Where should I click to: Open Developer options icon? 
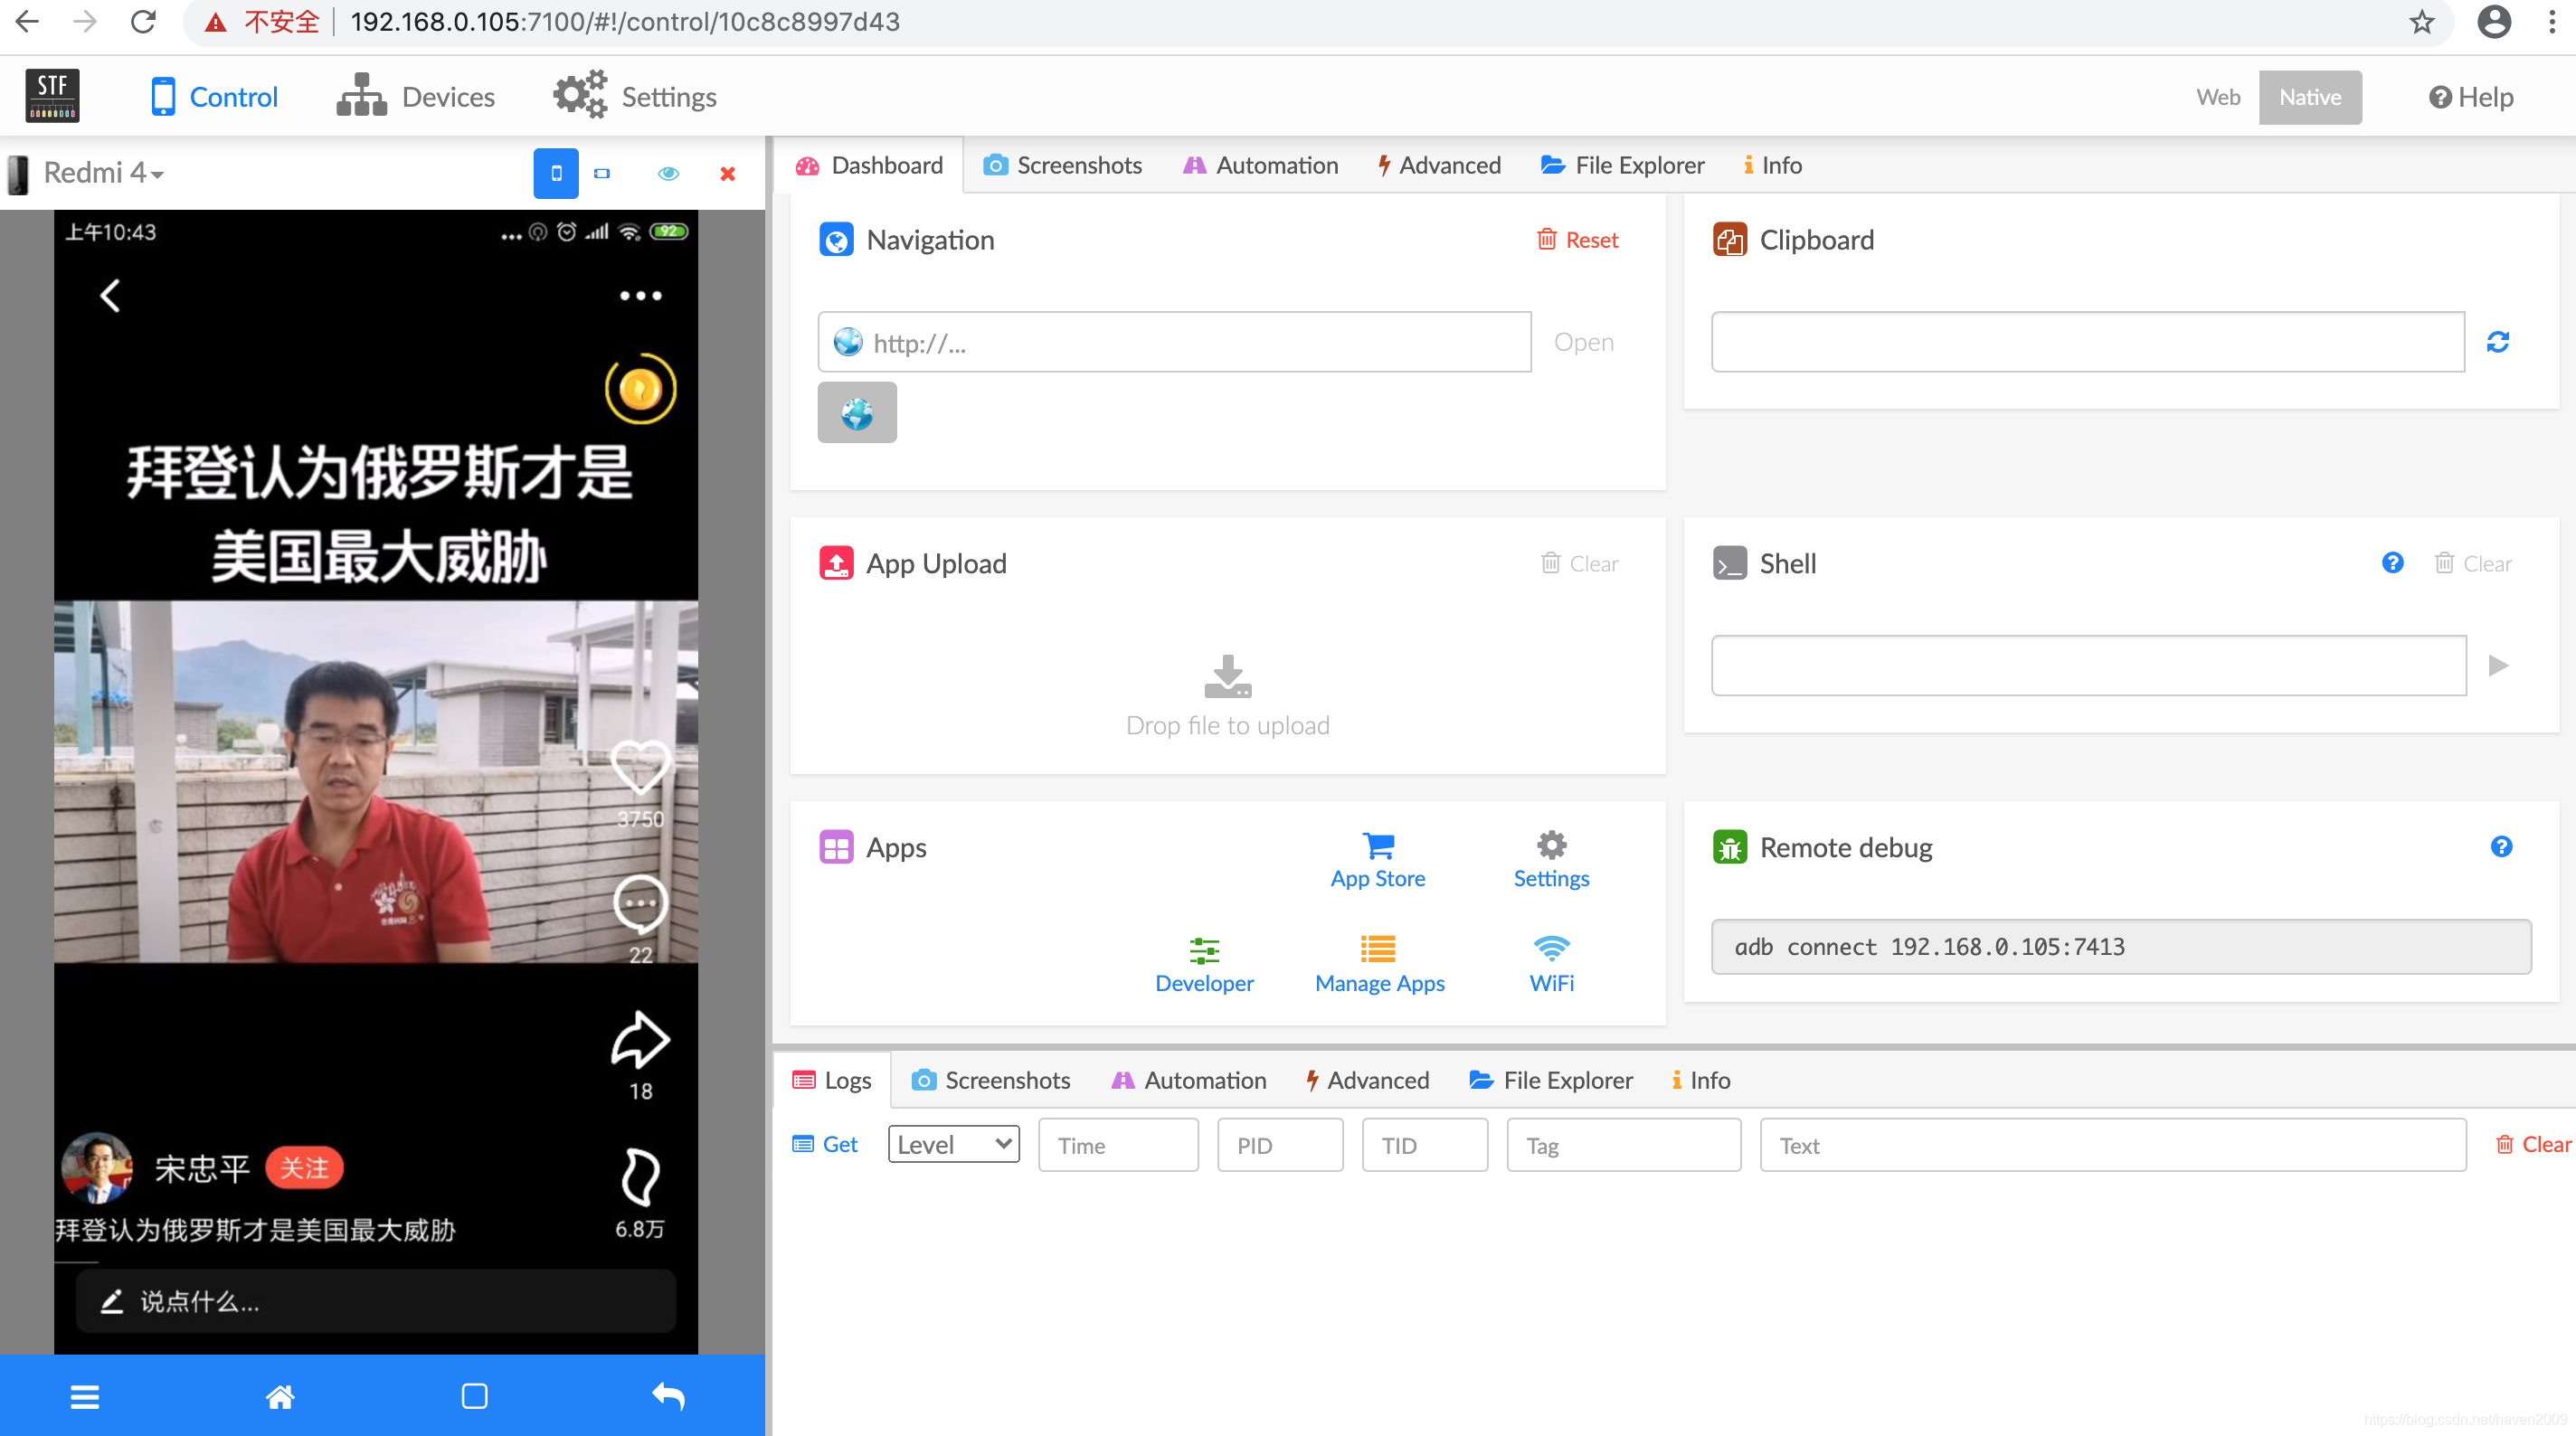[x=1204, y=950]
